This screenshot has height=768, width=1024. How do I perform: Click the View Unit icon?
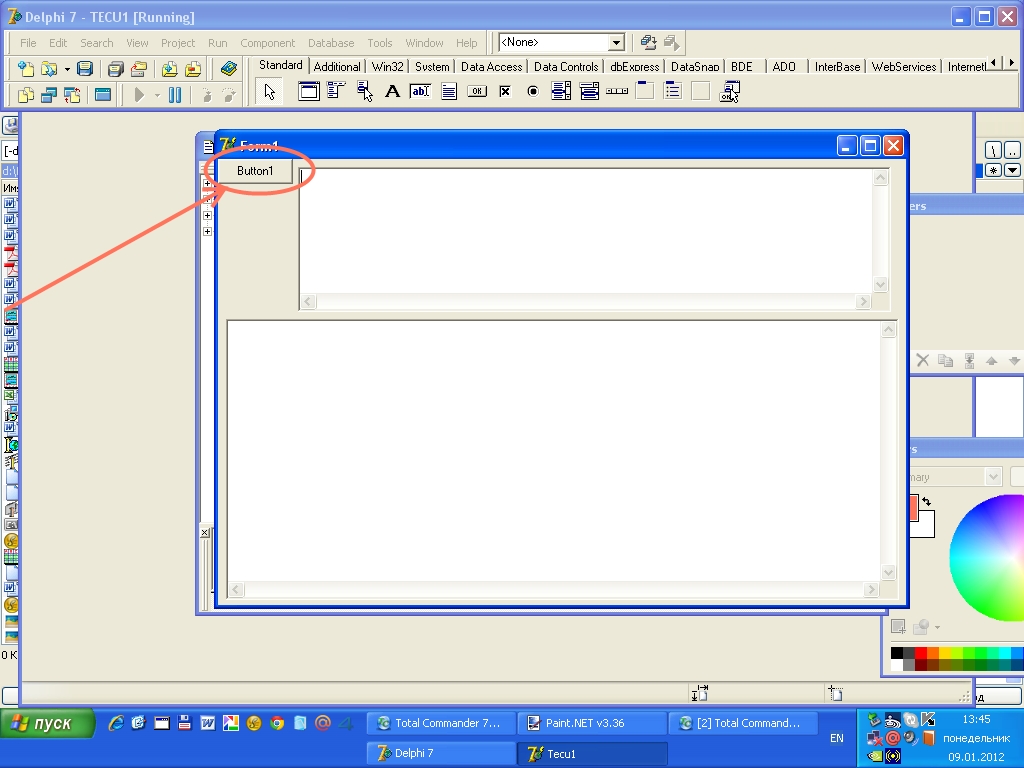(x=25, y=95)
